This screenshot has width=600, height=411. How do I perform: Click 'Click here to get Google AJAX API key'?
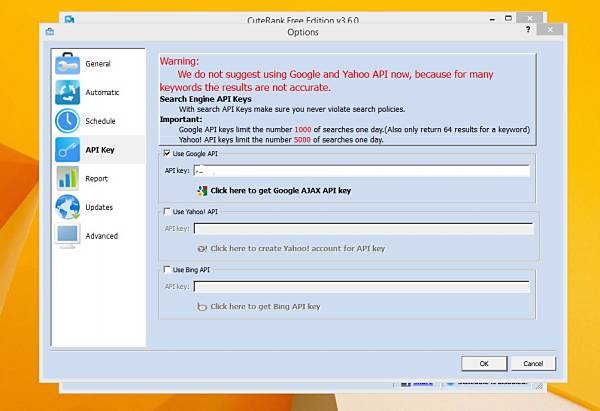280,191
